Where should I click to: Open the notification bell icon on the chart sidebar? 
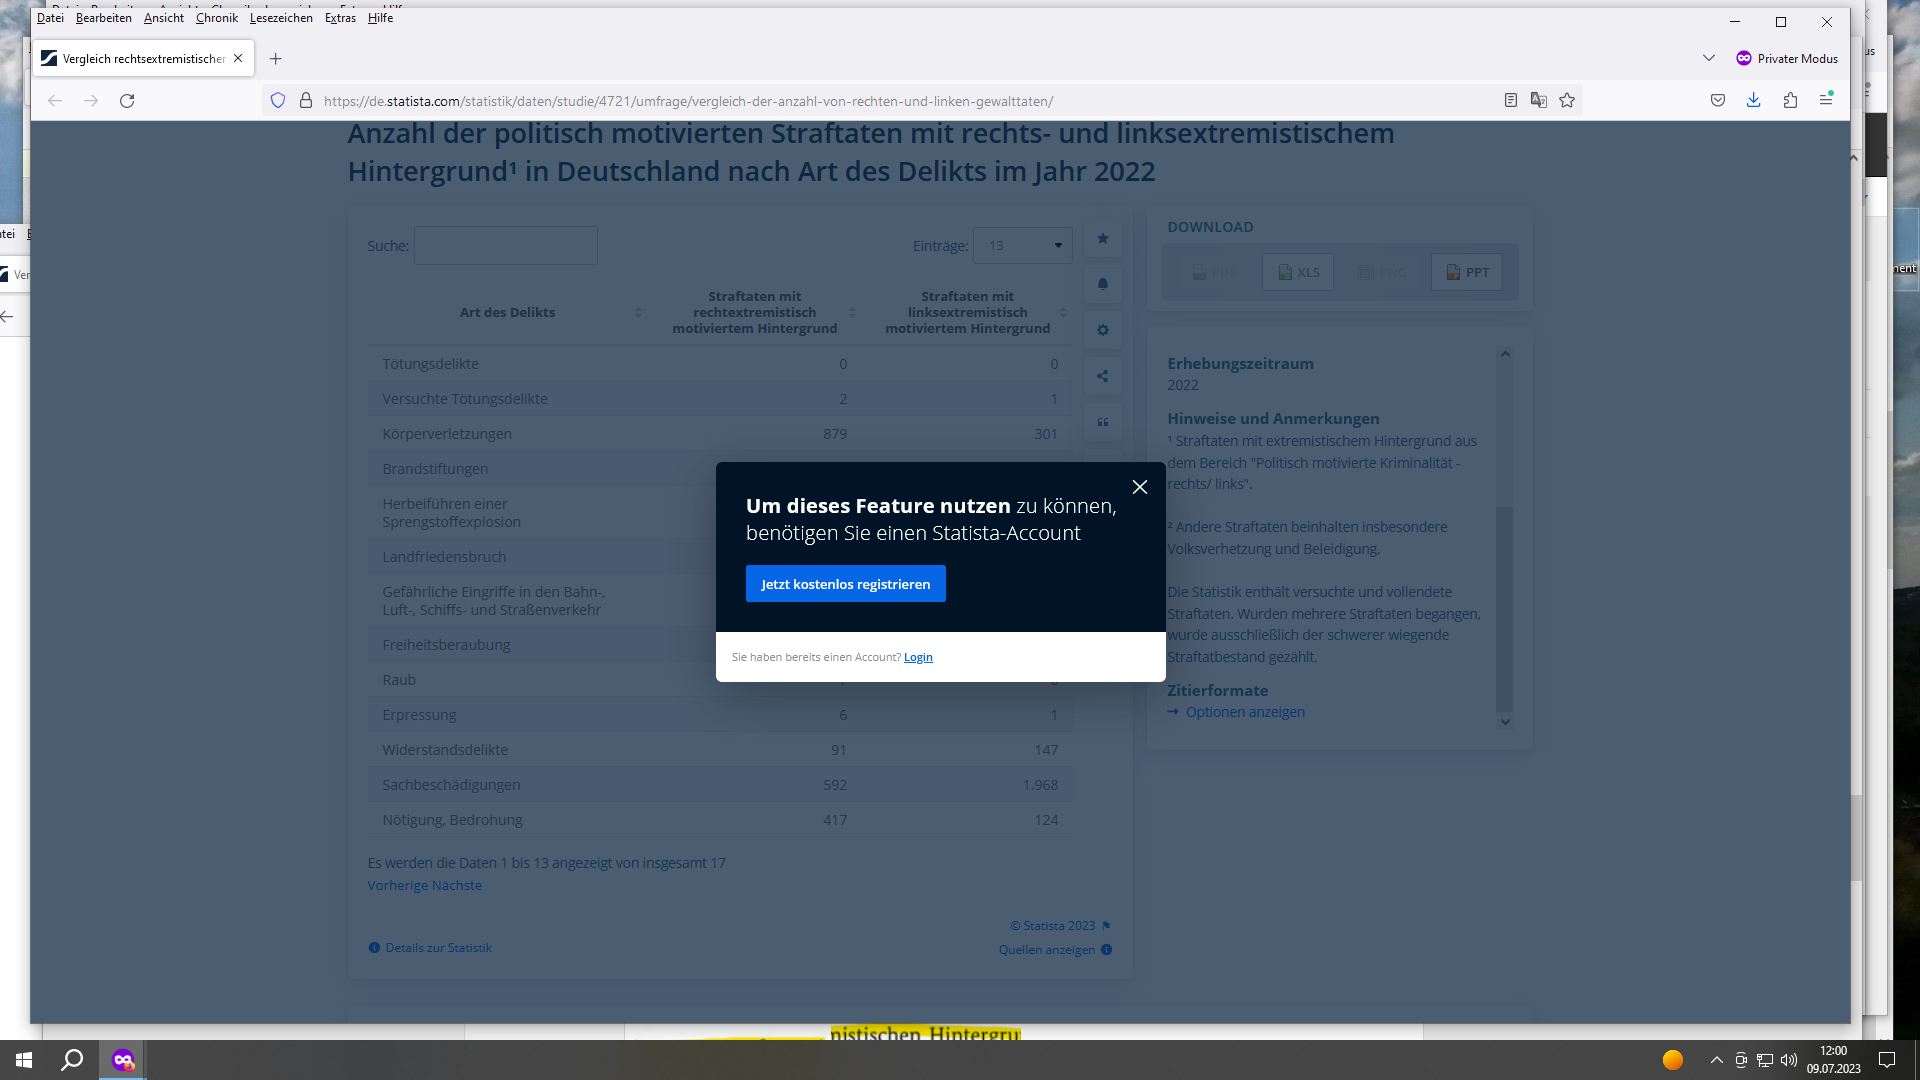pos(1102,284)
